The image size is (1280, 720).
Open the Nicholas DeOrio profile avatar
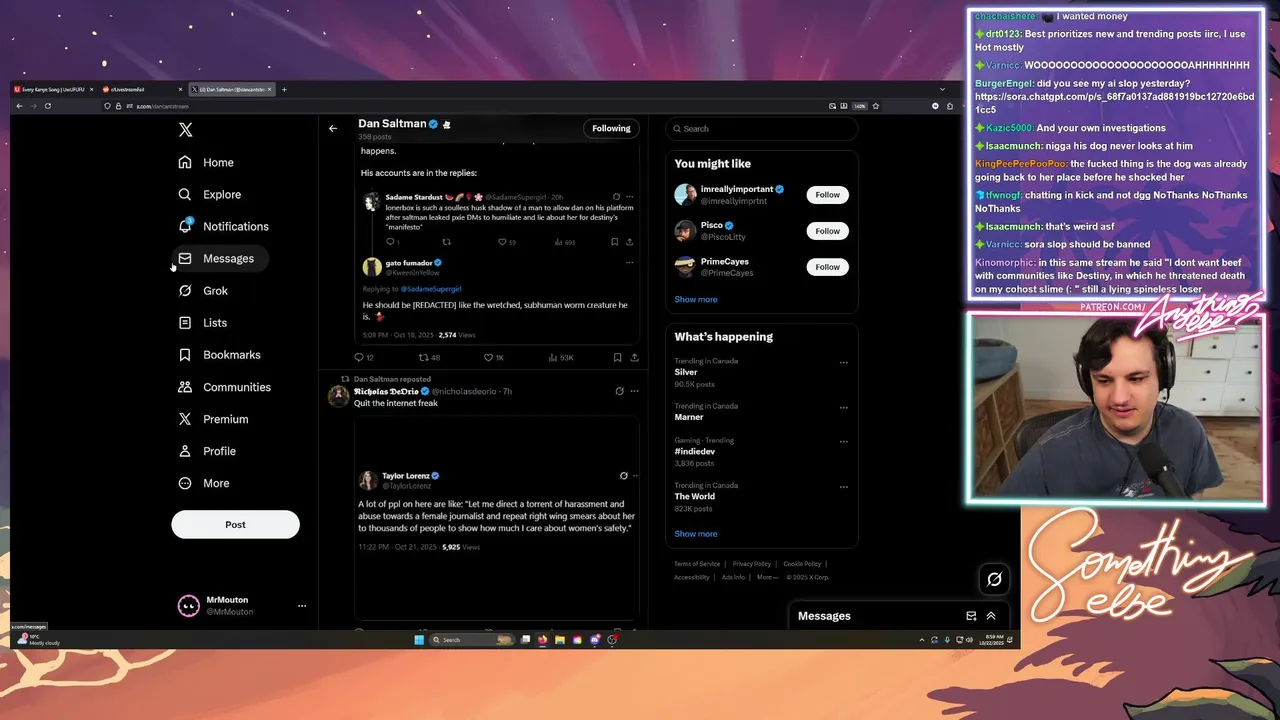338,396
